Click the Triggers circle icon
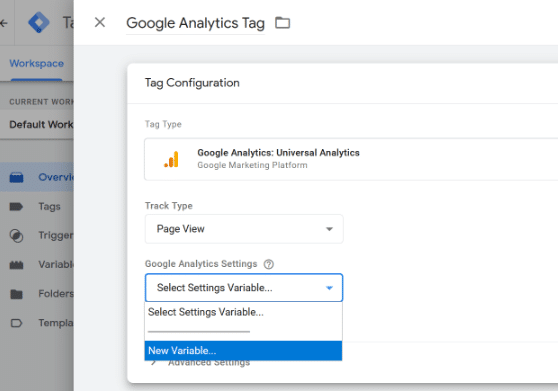Screen dimensions: 558x391 click(x=16, y=236)
